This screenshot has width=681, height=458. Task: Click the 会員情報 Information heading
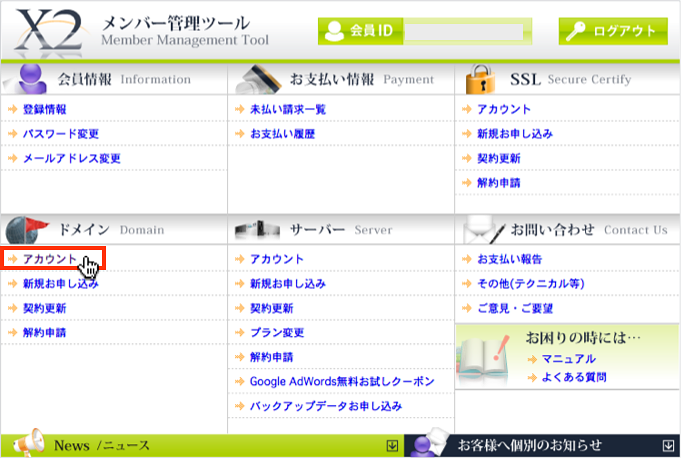point(124,79)
